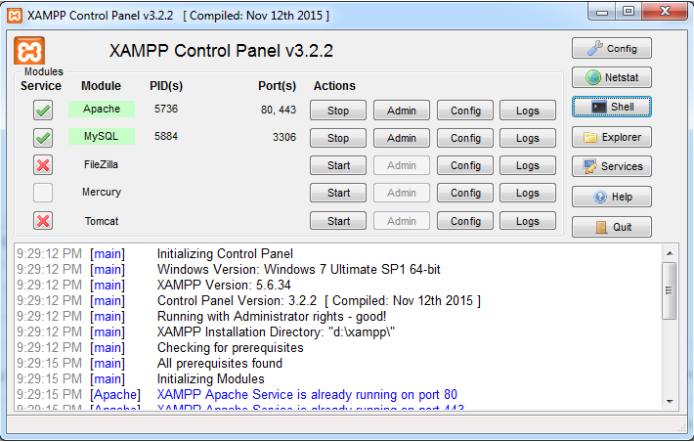View Mercury Logs
Image resolution: width=694 pixels, height=442 pixels.
coord(528,193)
